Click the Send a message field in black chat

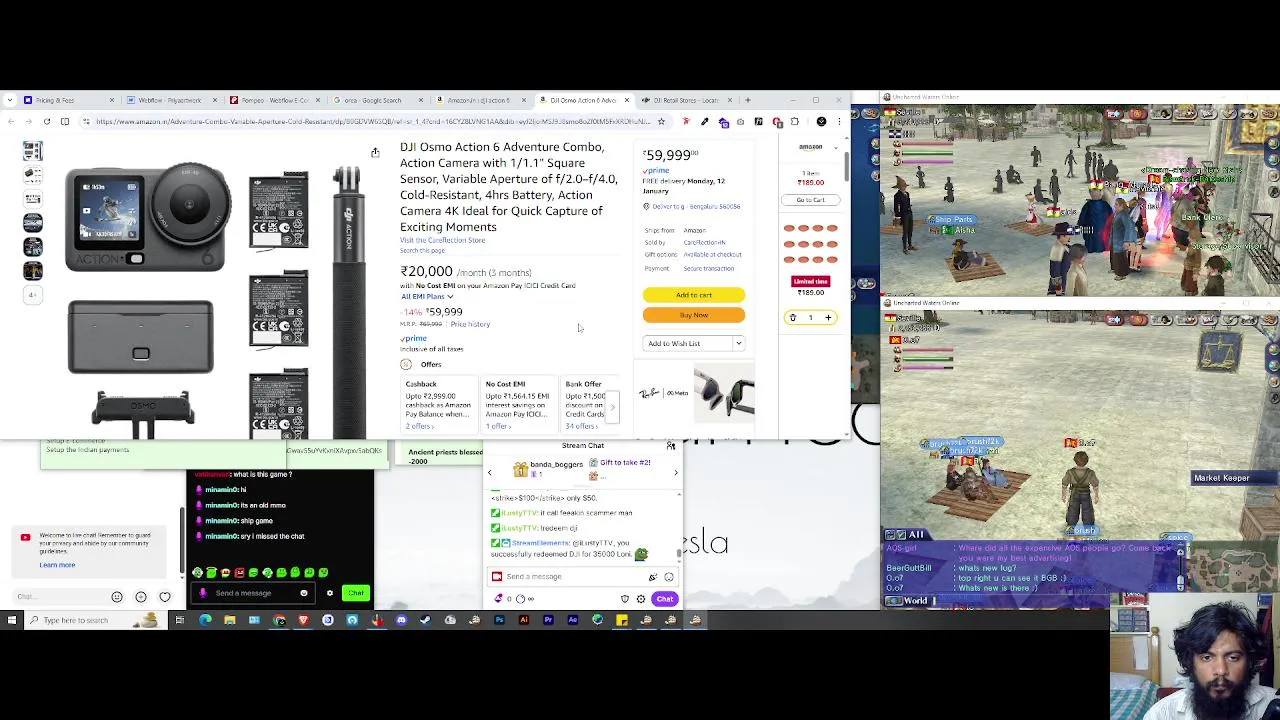255,593
